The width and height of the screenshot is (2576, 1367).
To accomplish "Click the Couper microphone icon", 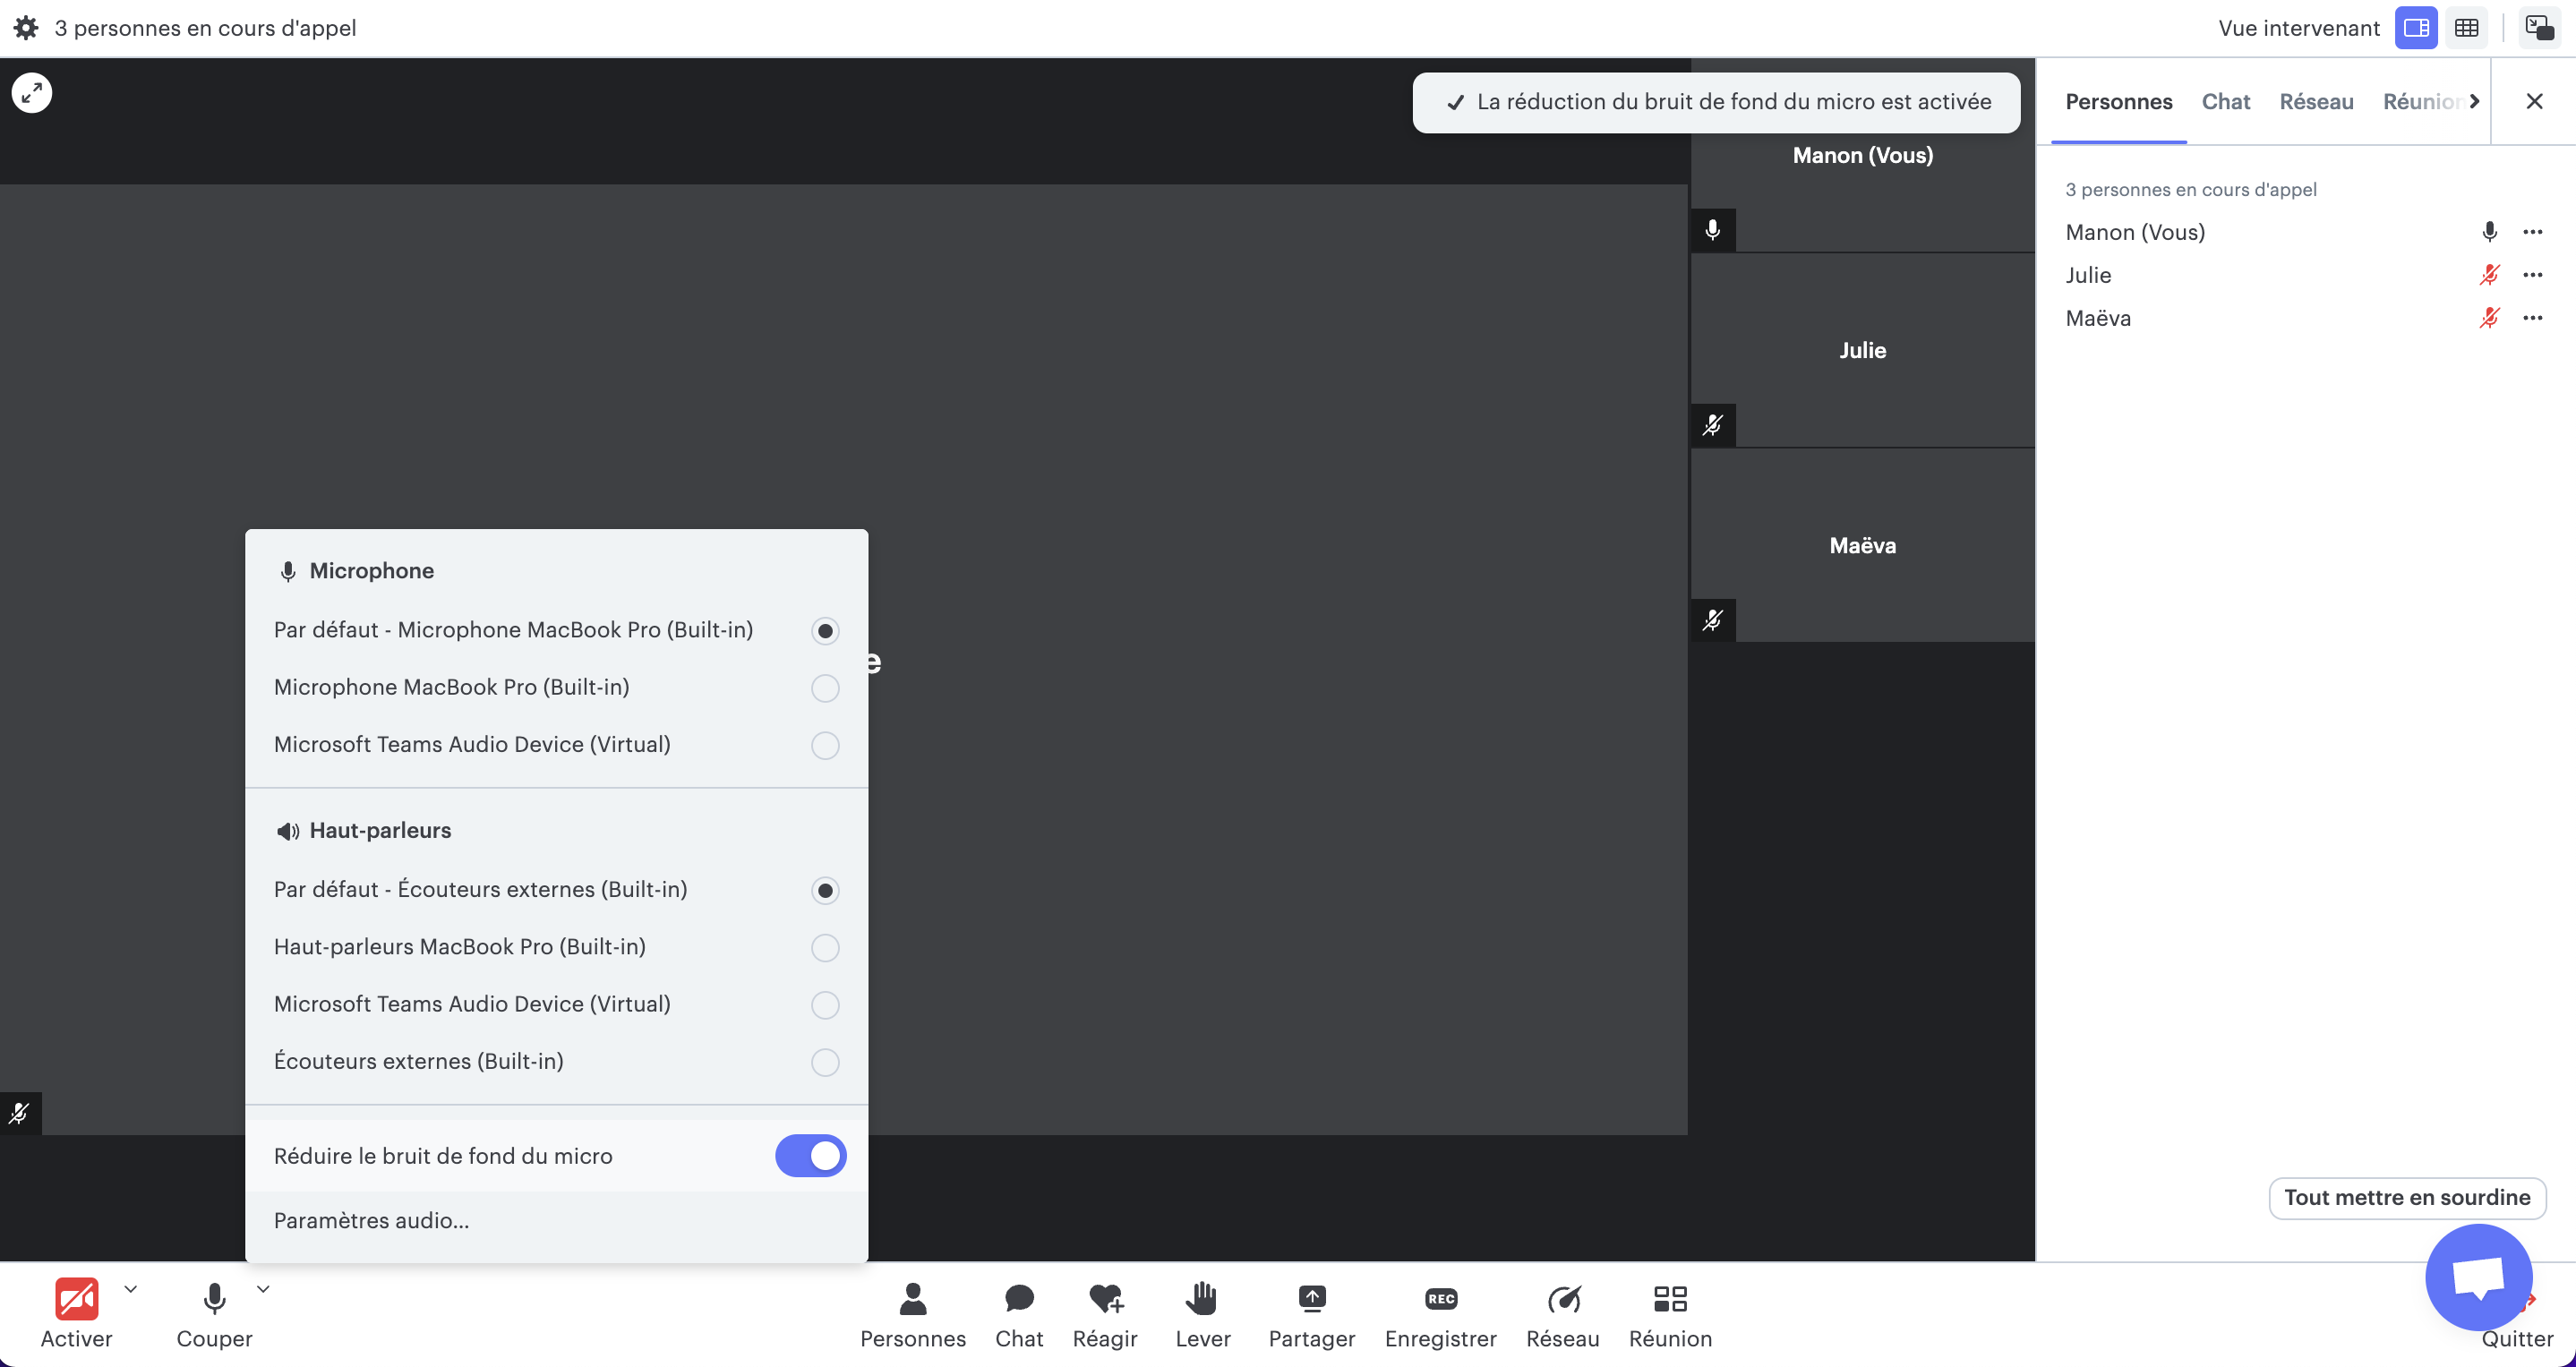I will click(x=214, y=1299).
